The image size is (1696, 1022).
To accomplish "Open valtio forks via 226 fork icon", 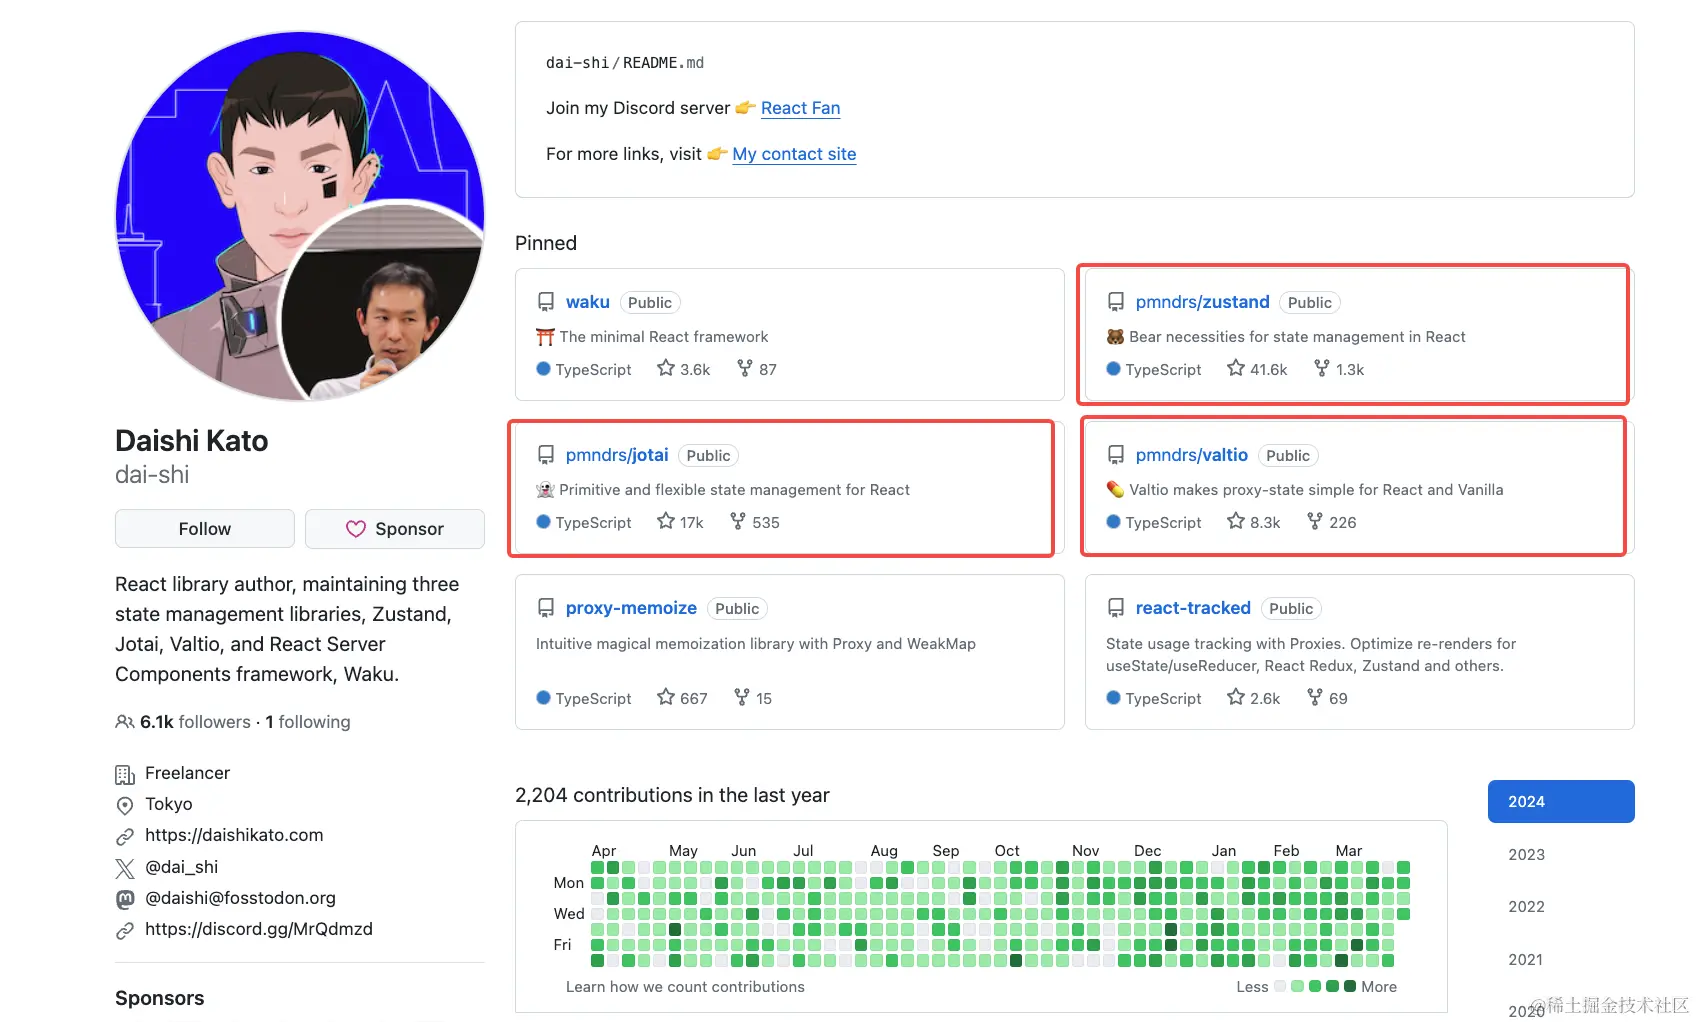I will point(1315,521).
